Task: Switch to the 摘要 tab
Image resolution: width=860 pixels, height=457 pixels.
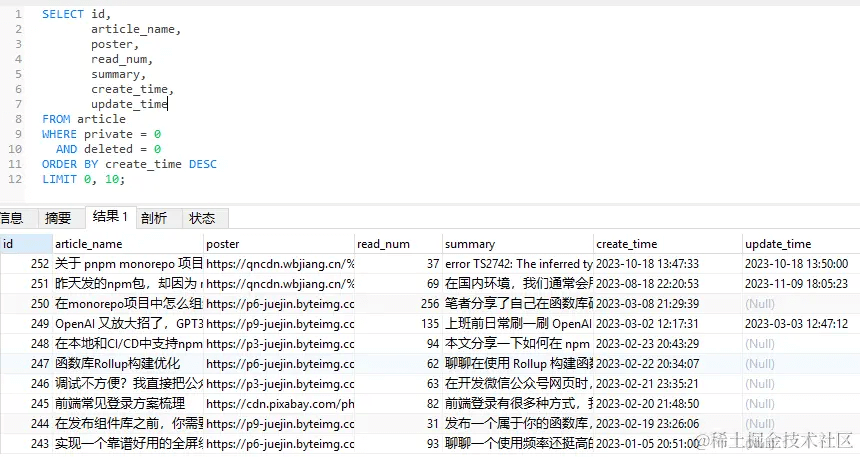Action: (58, 218)
